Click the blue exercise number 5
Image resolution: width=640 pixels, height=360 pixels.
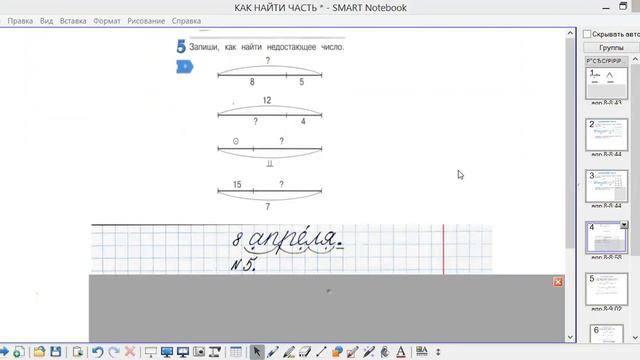[181, 47]
